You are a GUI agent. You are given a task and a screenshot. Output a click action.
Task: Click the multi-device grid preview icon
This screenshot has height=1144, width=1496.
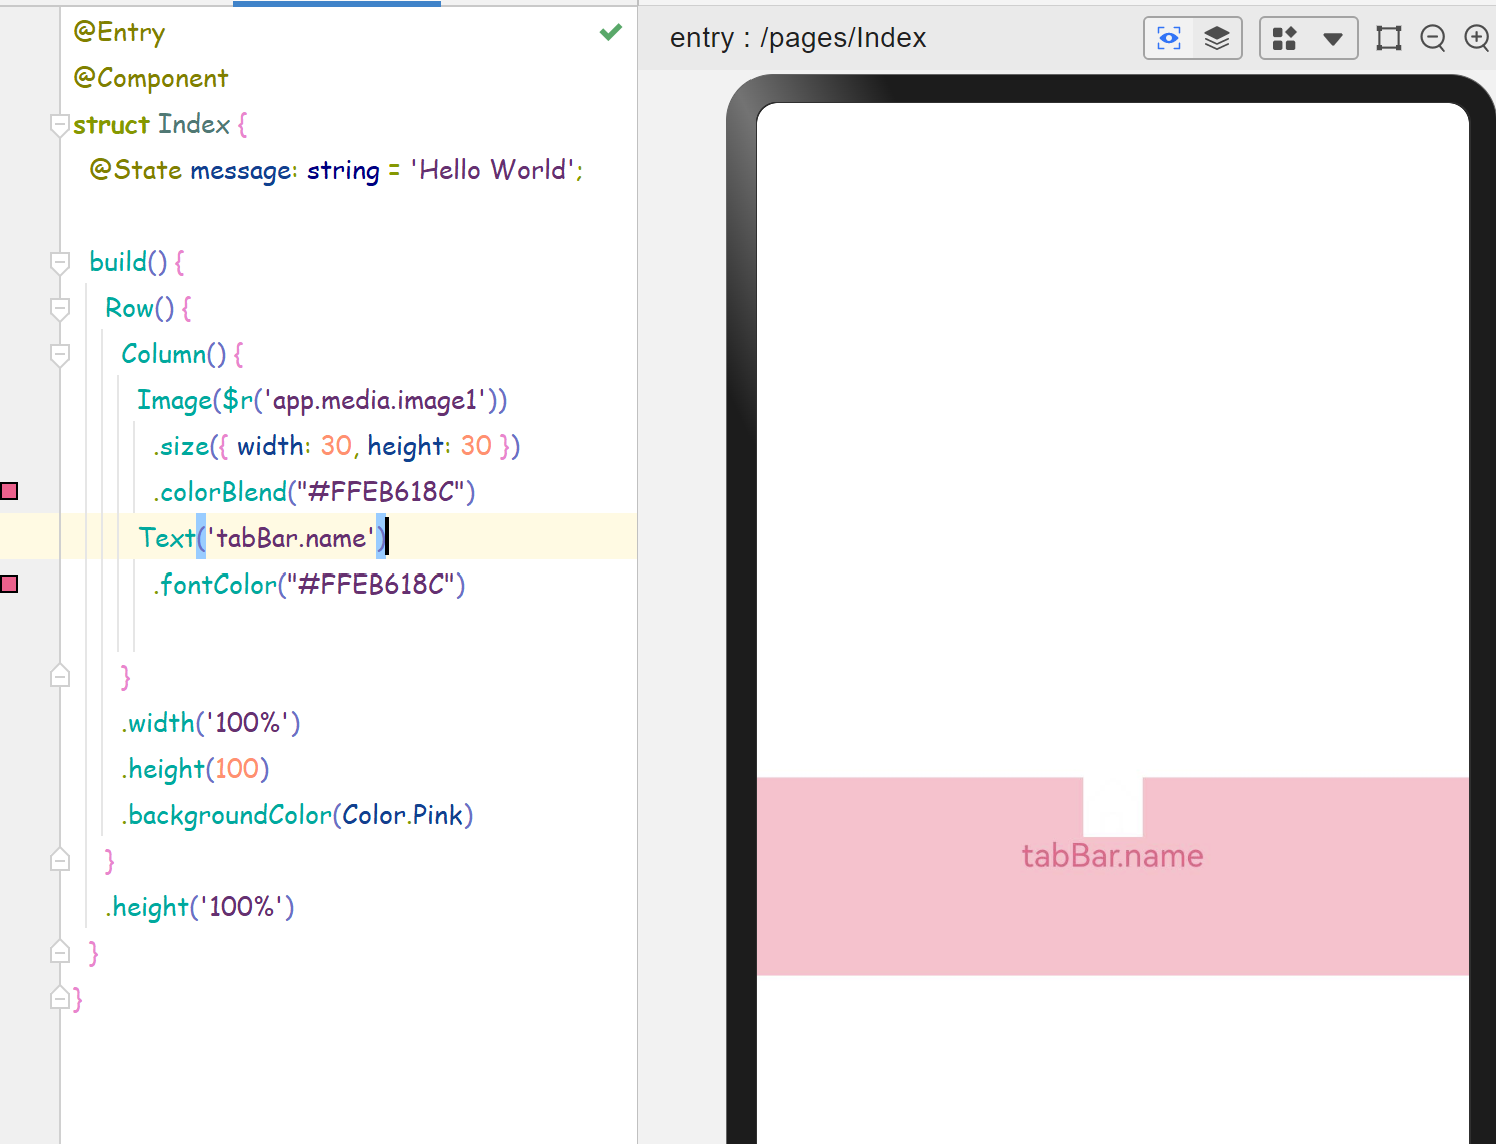1284,39
